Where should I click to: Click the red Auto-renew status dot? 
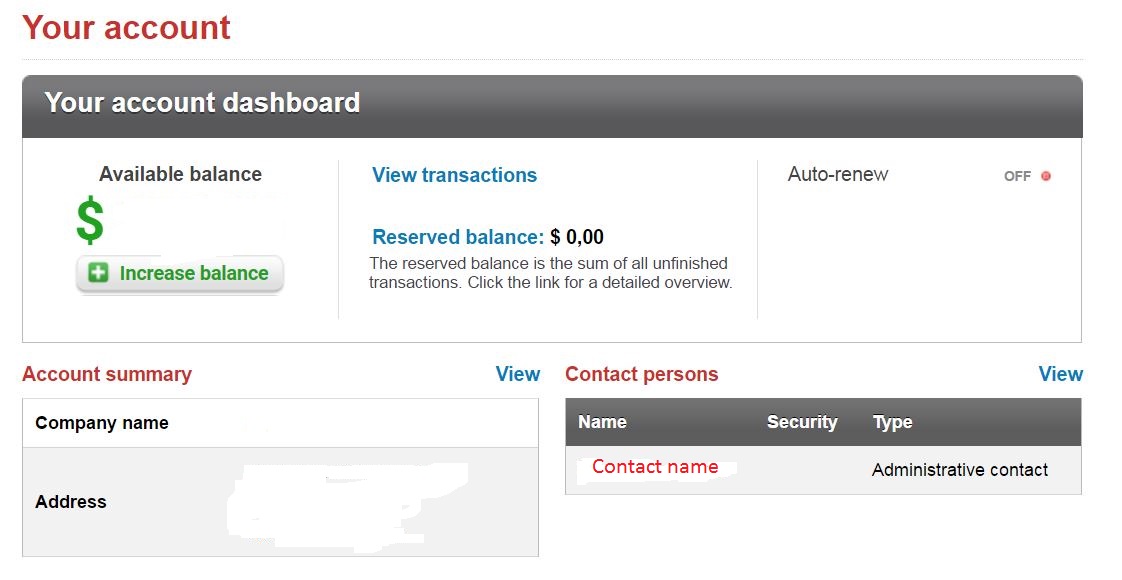1045,176
